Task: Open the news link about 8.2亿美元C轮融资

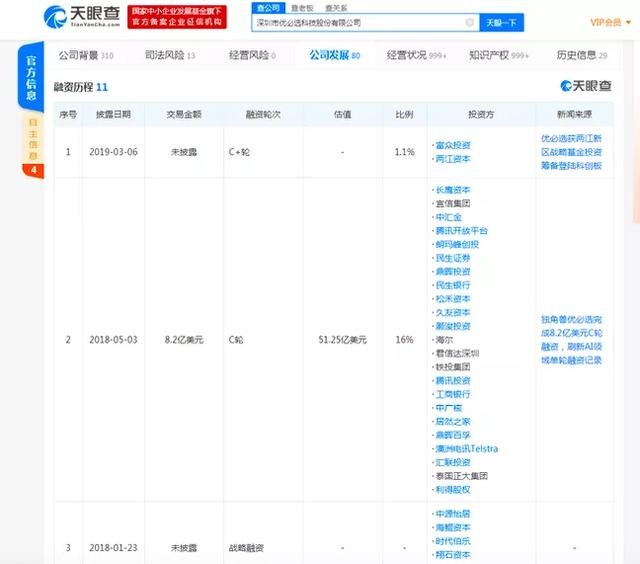Action: (571, 340)
